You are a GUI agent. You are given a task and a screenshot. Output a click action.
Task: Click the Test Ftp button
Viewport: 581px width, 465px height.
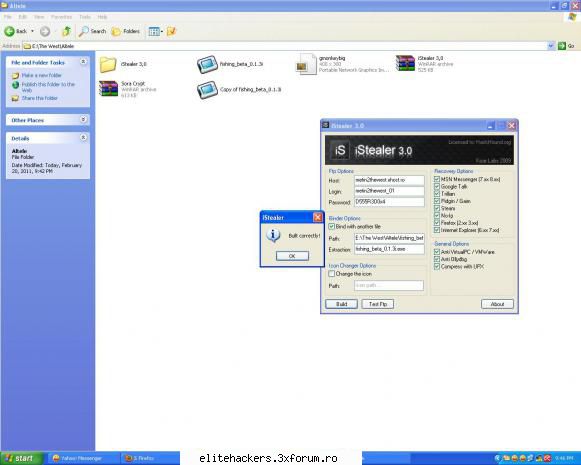click(378, 304)
